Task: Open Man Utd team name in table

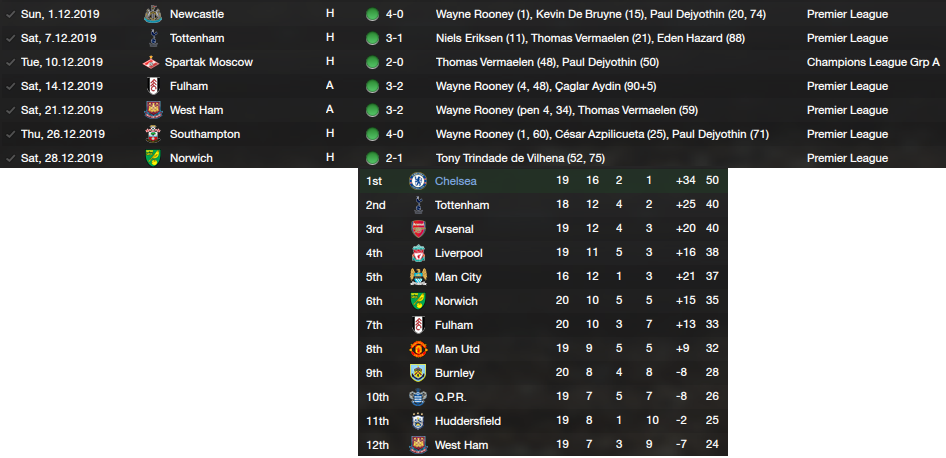Action: coord(457,349)
